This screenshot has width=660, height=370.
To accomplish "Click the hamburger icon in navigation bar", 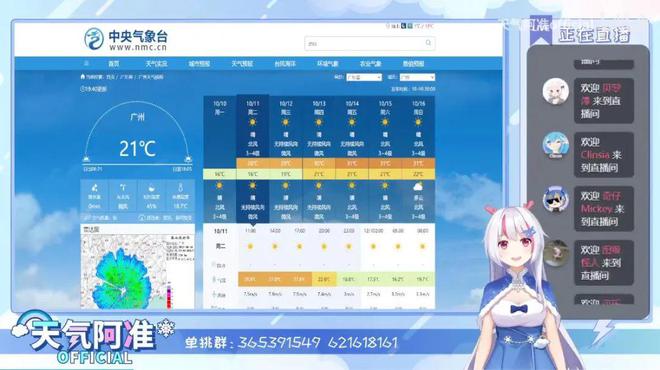I will tap(86, 64).
